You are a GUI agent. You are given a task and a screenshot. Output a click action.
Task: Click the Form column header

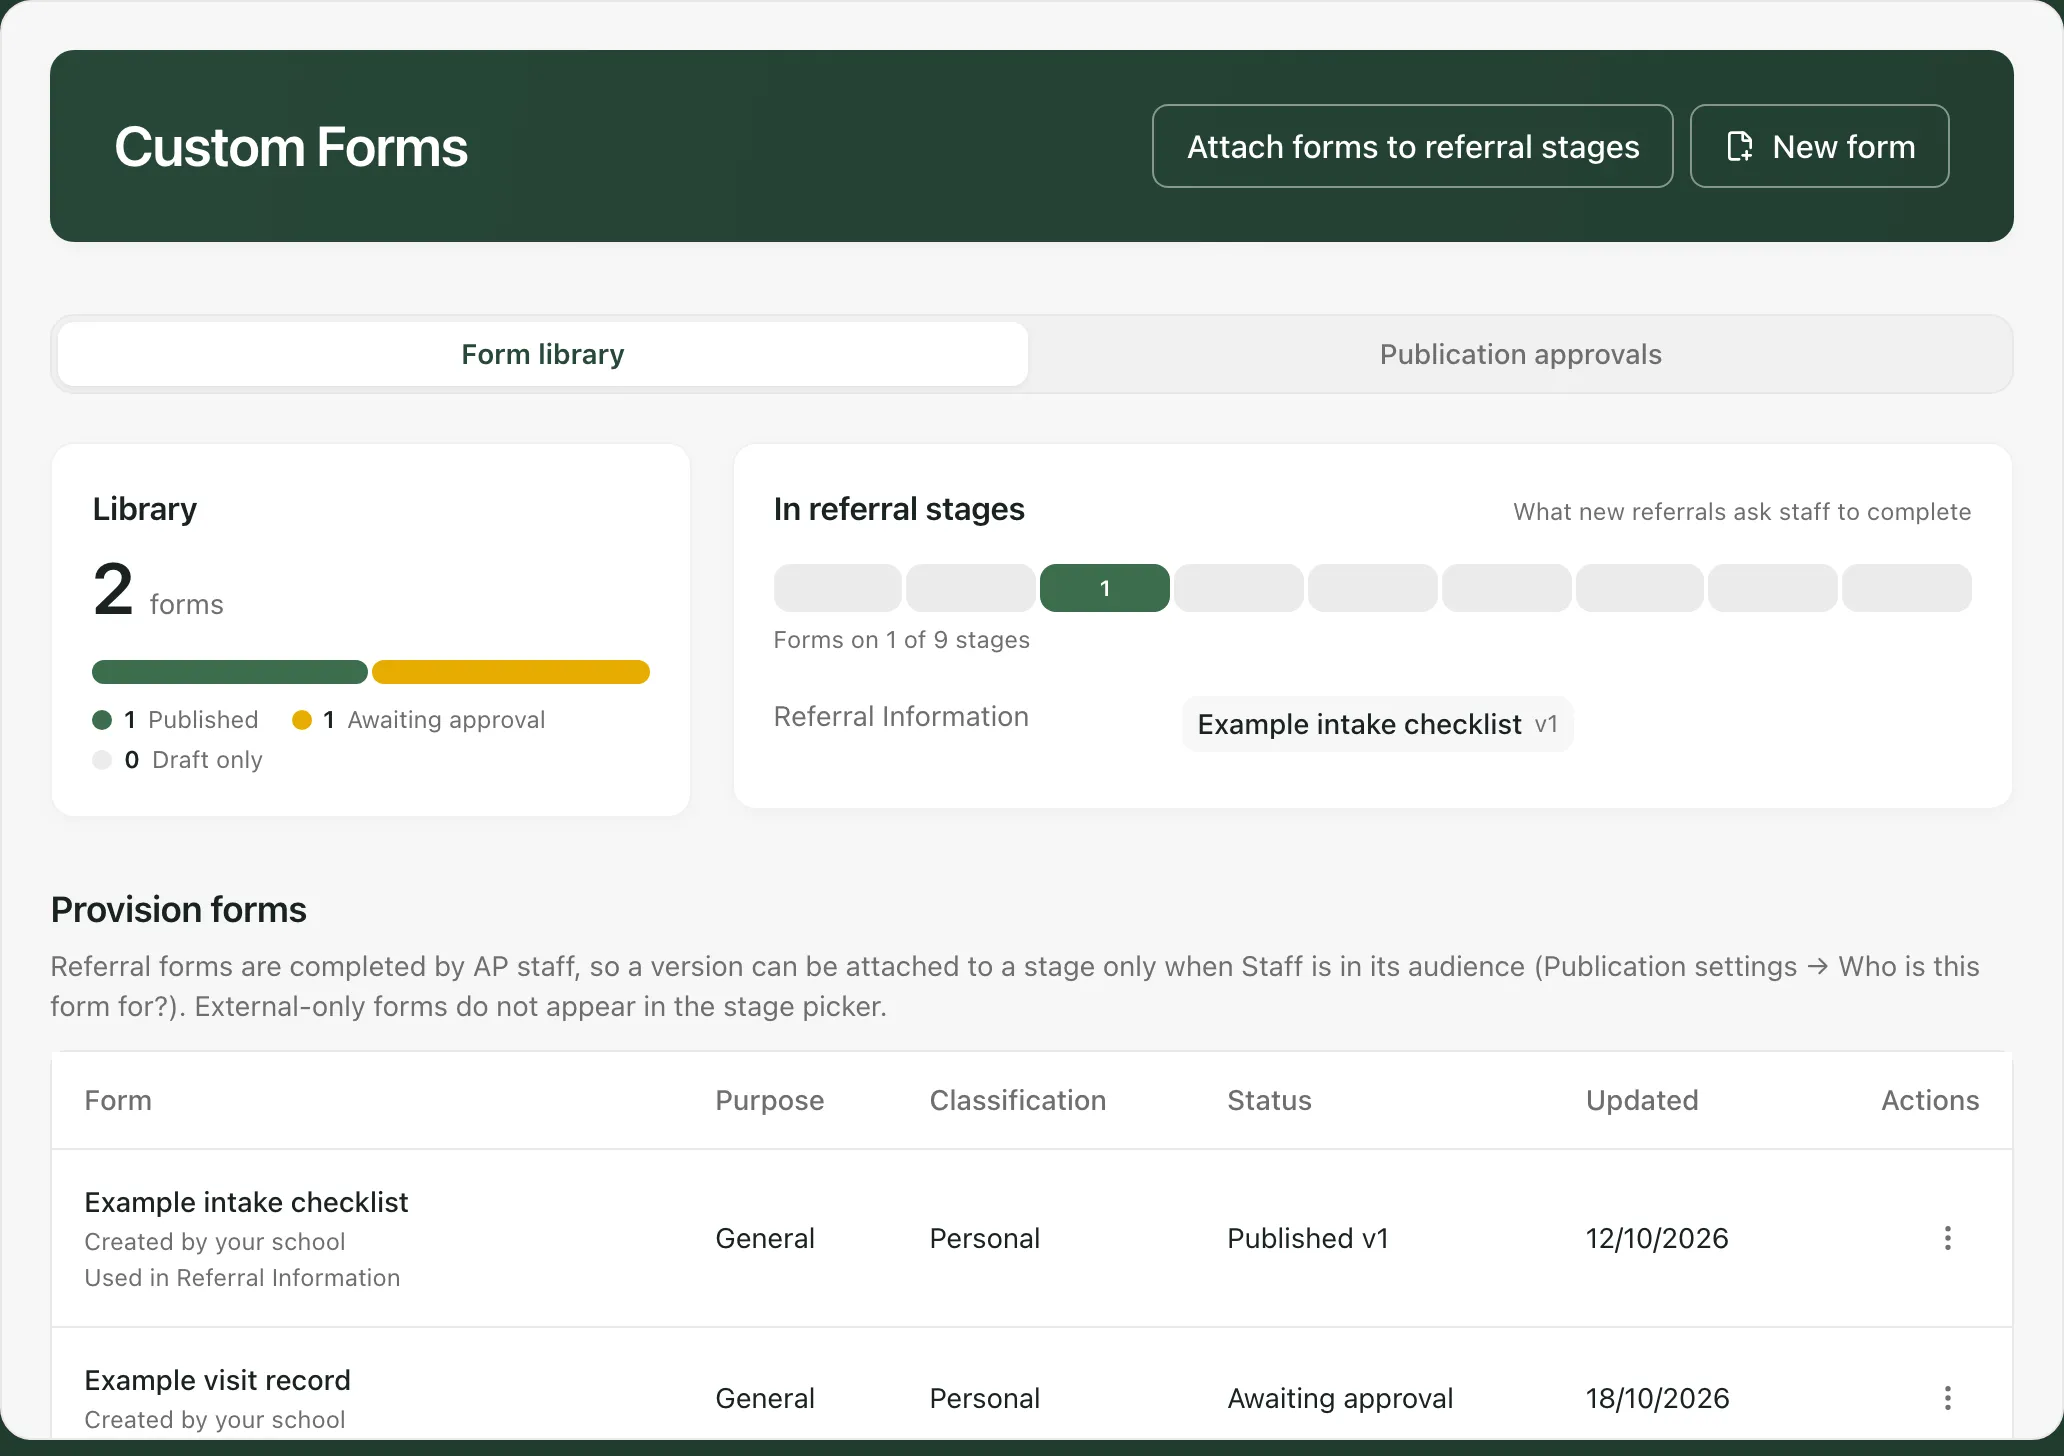point(118,1100)
